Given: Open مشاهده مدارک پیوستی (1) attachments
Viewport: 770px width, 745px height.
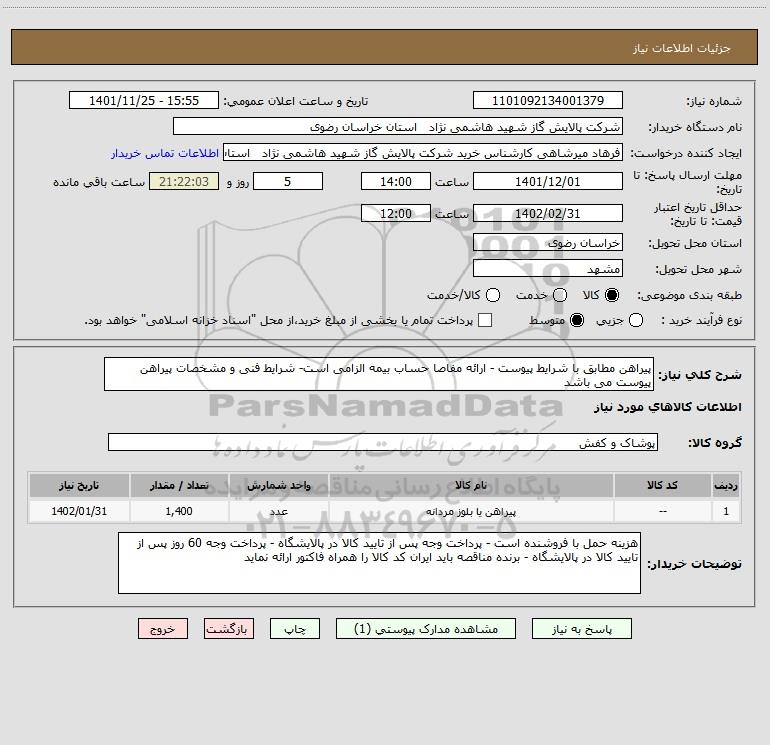Looking at the screenshot, I should 426,629.
